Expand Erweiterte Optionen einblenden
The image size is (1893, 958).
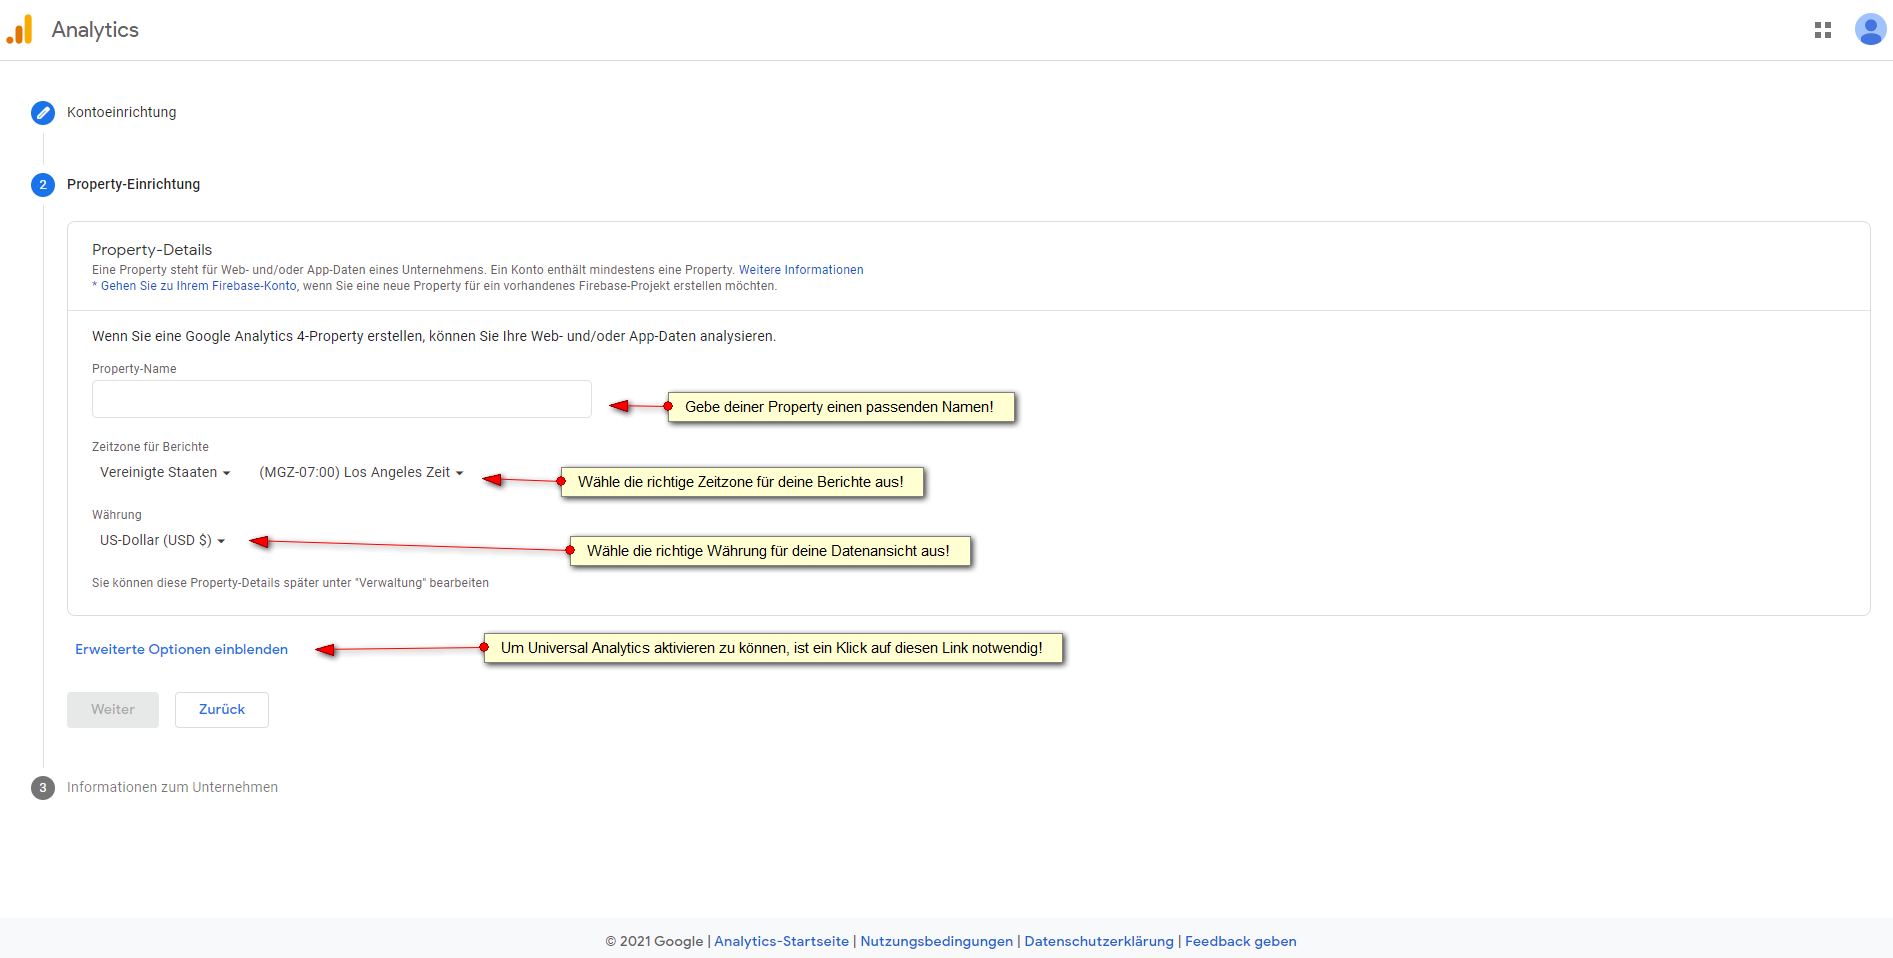pos(182,649)
